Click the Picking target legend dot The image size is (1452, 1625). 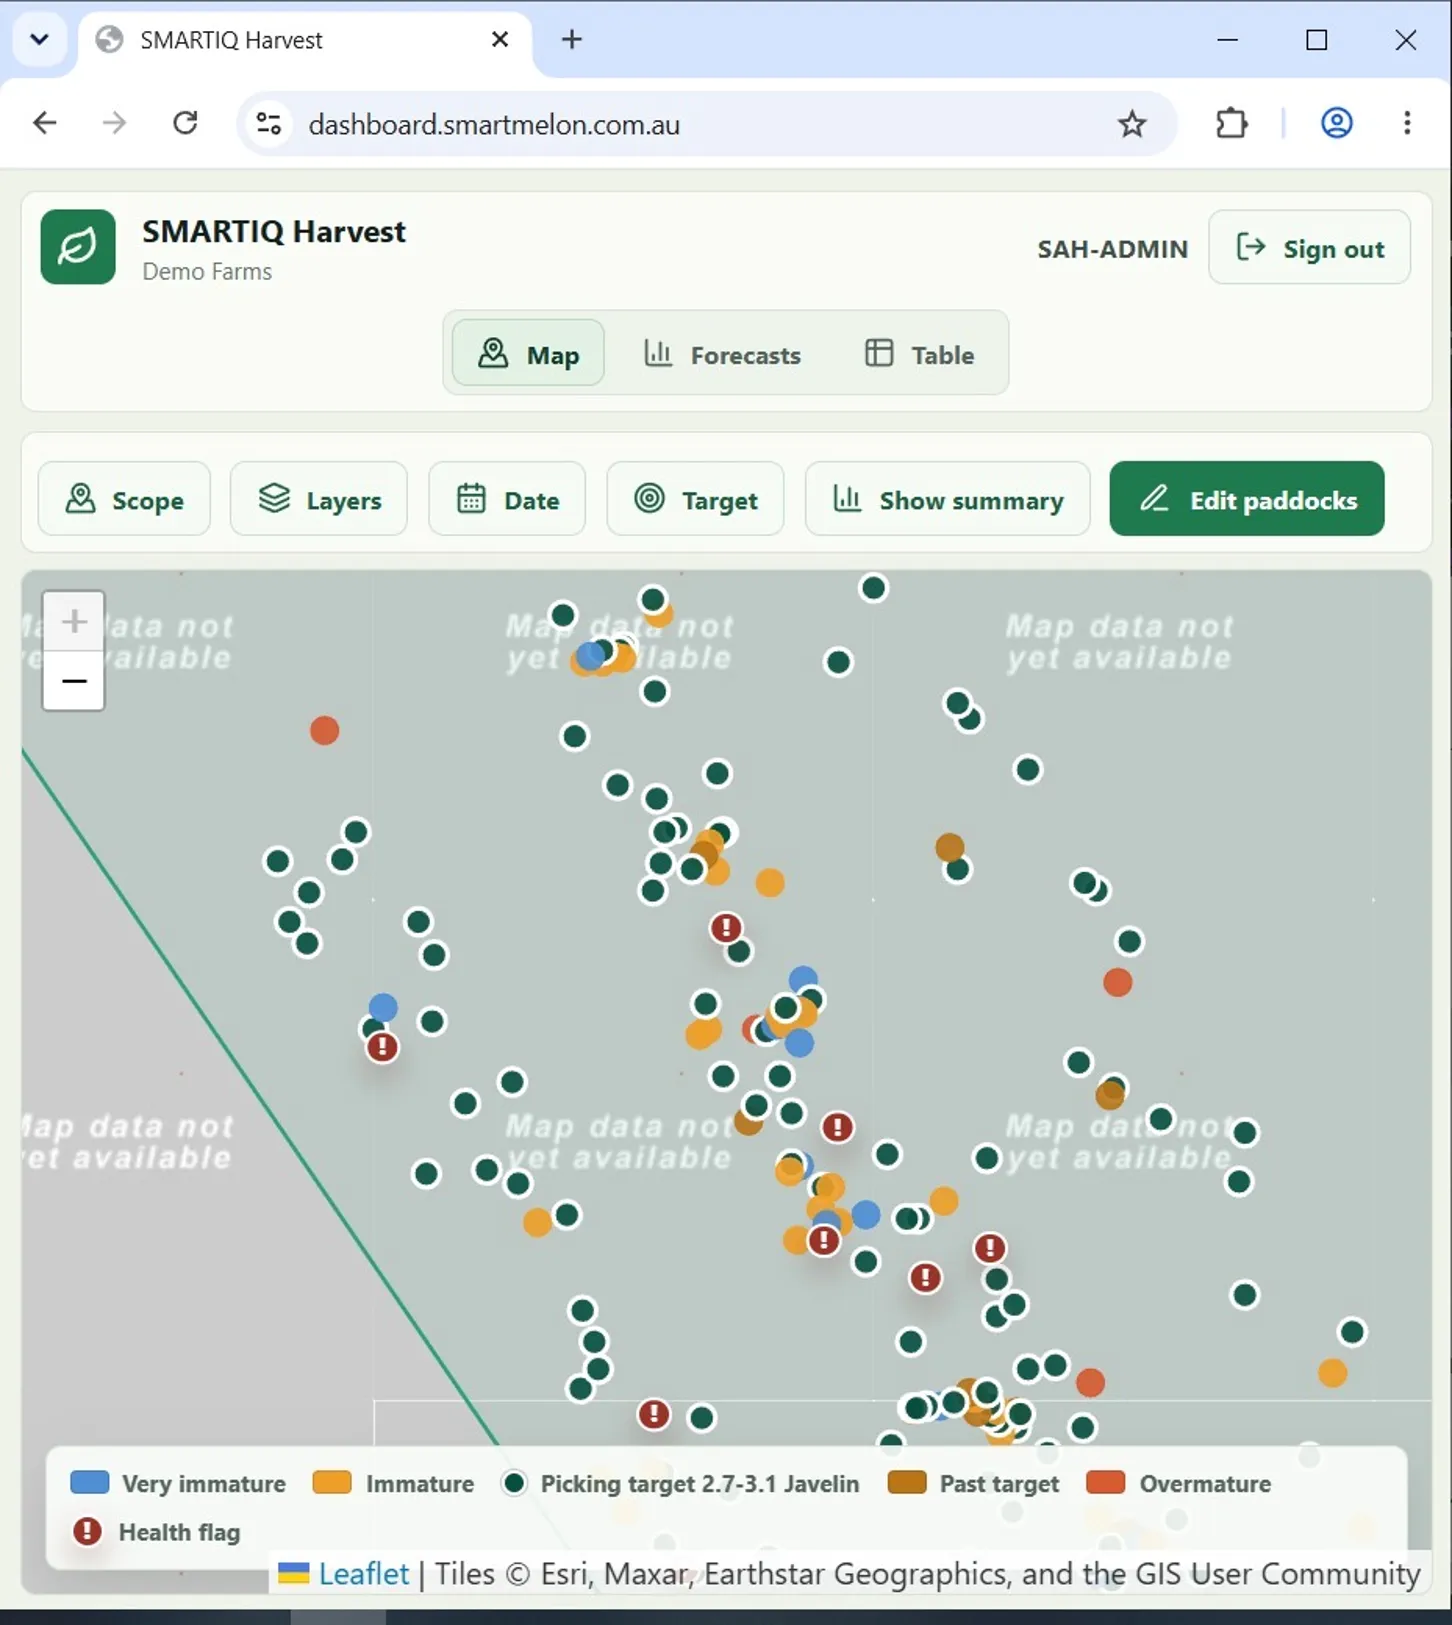(514, 1482)
